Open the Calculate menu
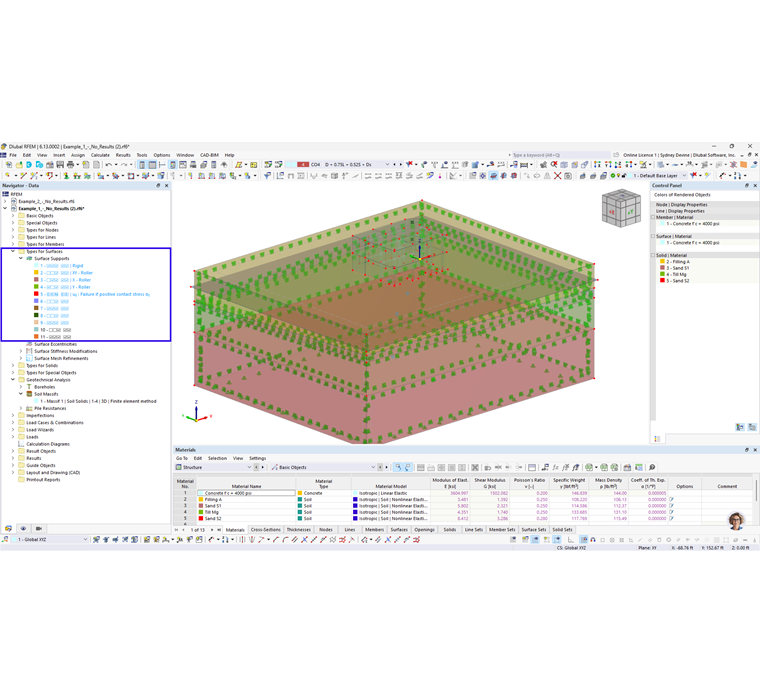 [100, 155]
